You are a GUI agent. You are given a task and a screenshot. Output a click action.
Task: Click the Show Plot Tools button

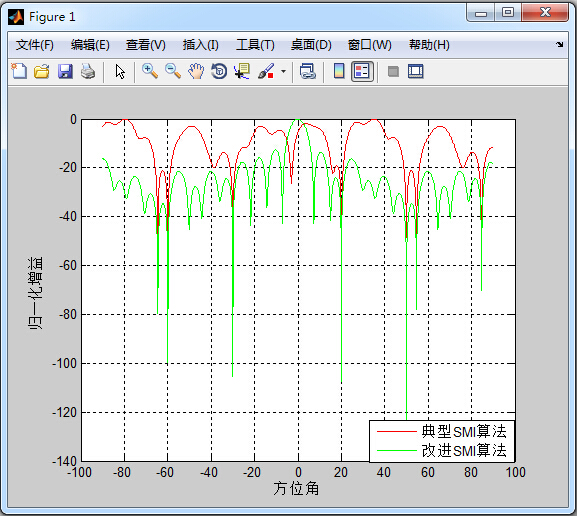pyautogui.click(x=416, y=71)
